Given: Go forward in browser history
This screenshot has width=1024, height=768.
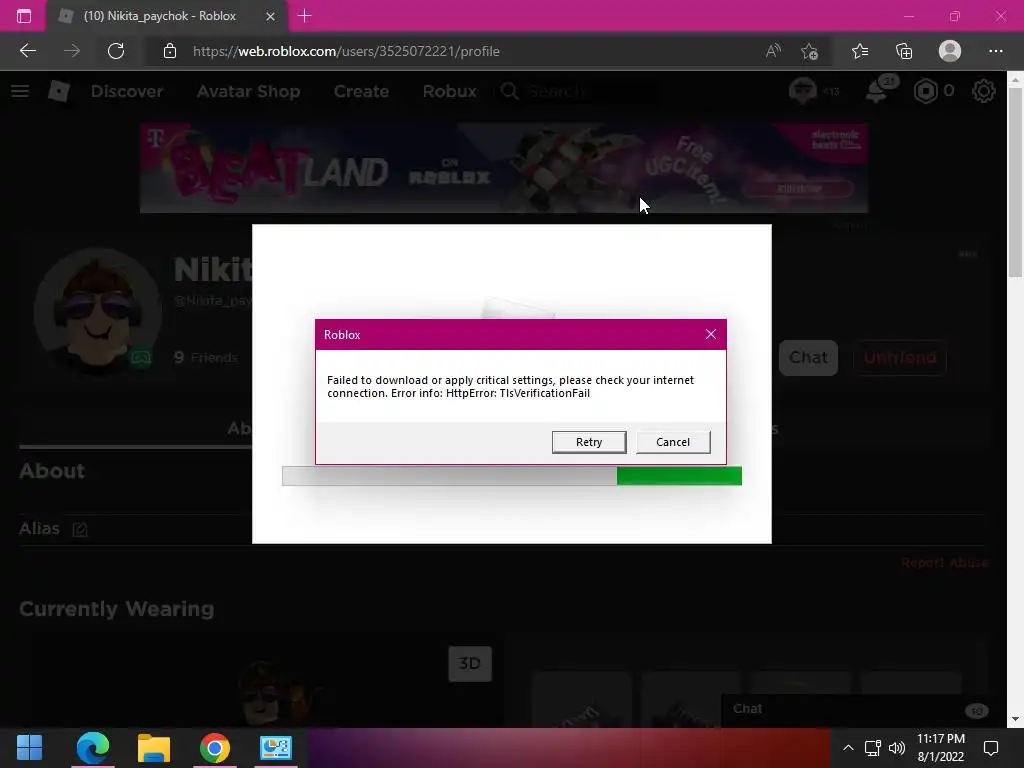Looking at the screenshot, I should coord(72,51).
